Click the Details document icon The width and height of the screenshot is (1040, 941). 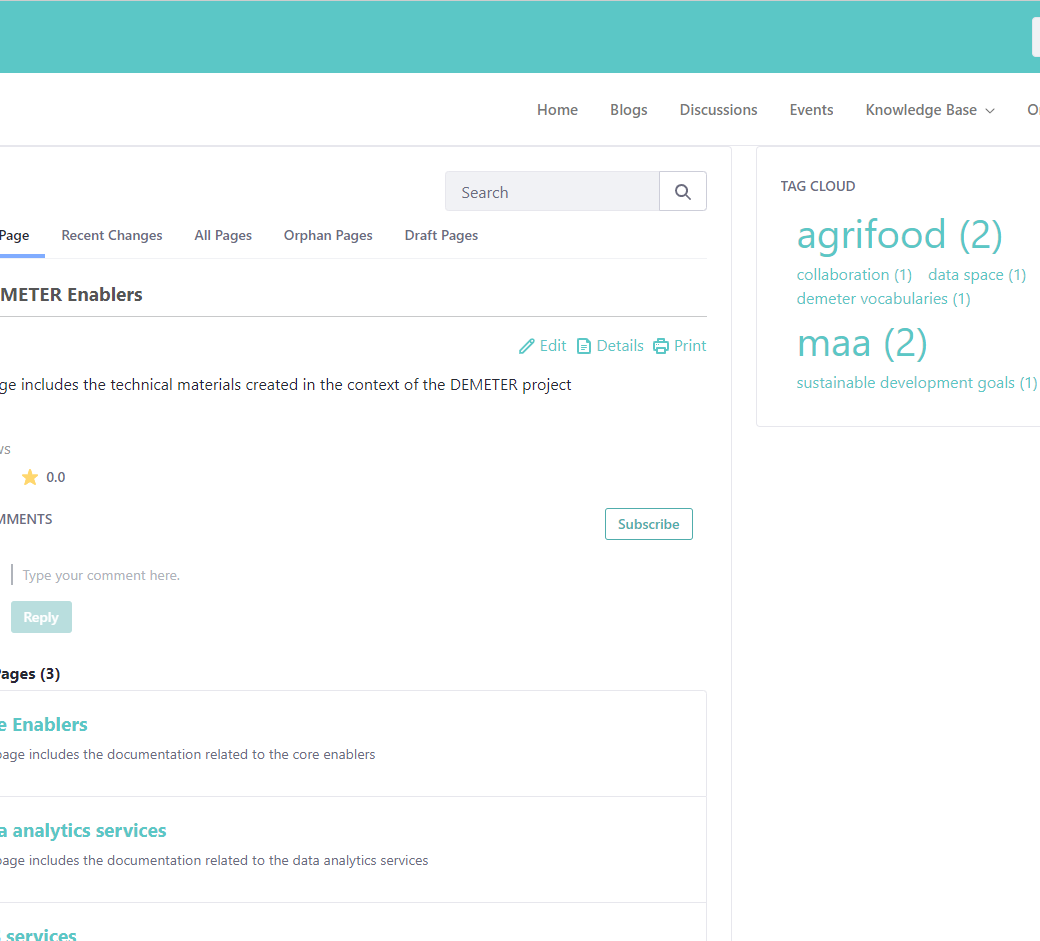pyautogui.click(x=584, y=346)
